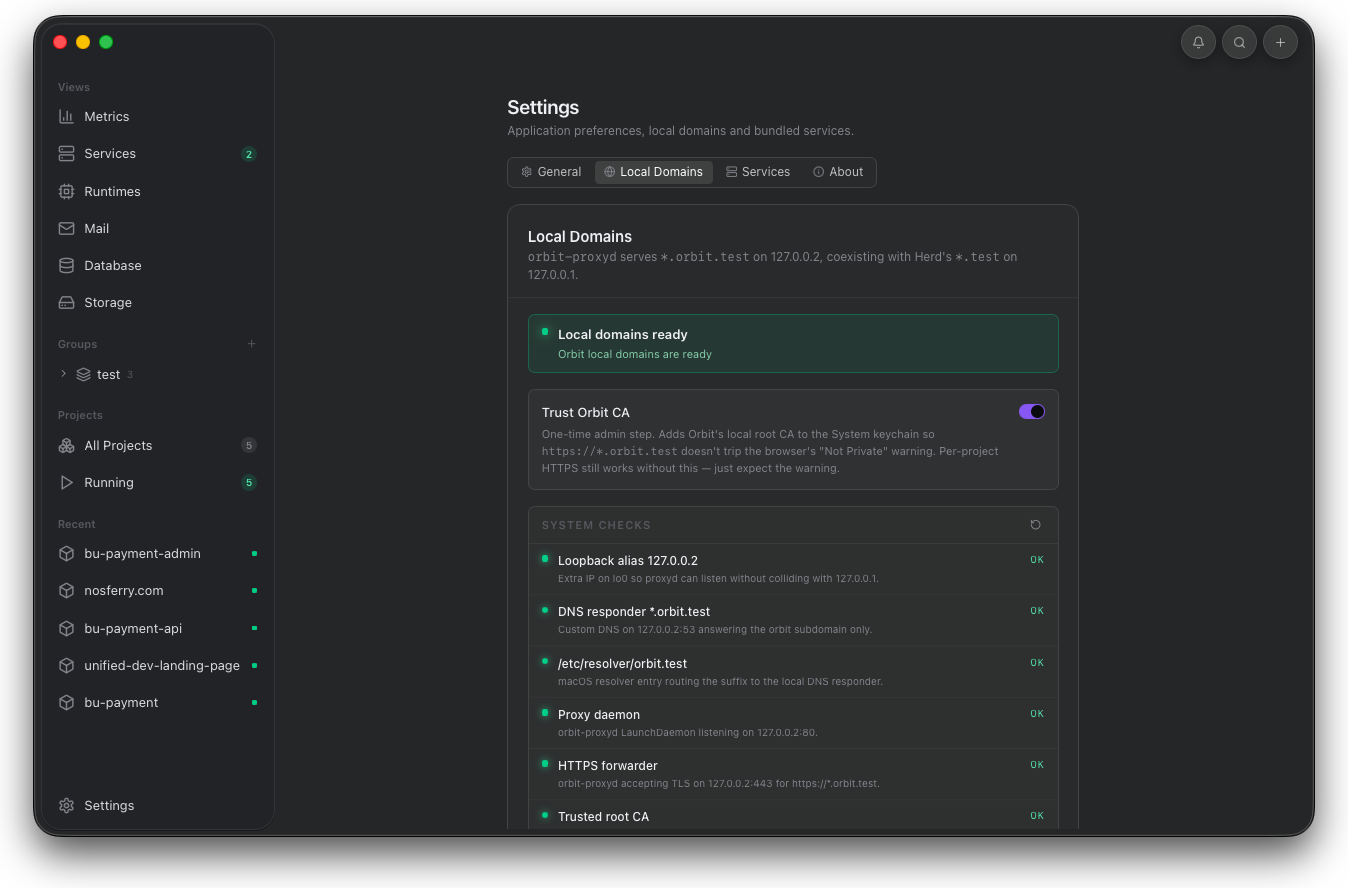This screenshot has height=888, width=1348.
Task: Switch to the Local Domains tab
Action: point(654,172)
